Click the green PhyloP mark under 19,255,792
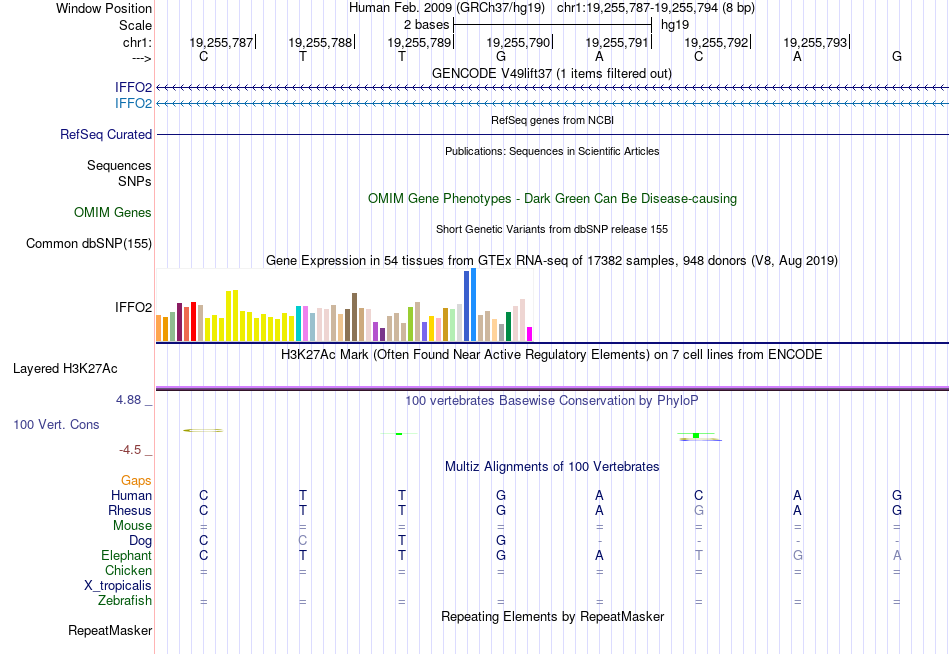The height and width of the screenshot is (654, 950). tap(697, 436)
